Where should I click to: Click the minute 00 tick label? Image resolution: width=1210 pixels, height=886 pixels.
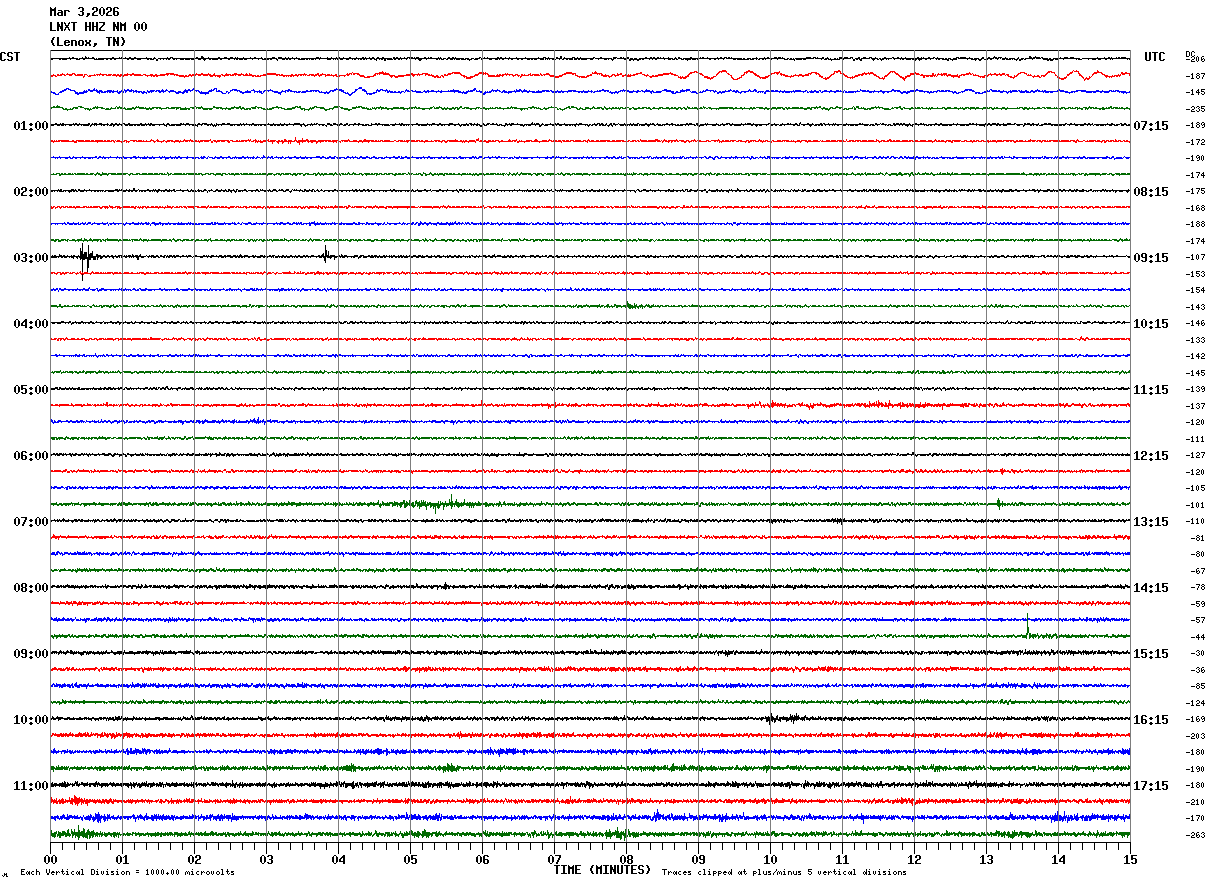50,859
